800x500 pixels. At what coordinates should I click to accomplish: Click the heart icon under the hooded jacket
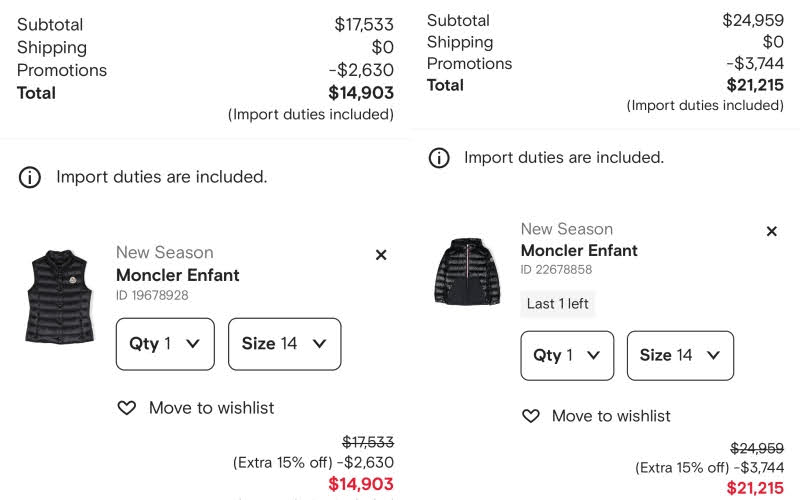531,416
